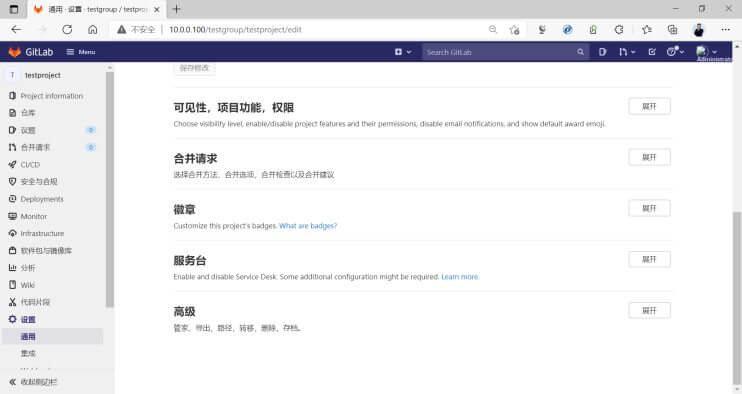
Task: Click the 不安全 site warning icon
Action: tap(122, 29)
